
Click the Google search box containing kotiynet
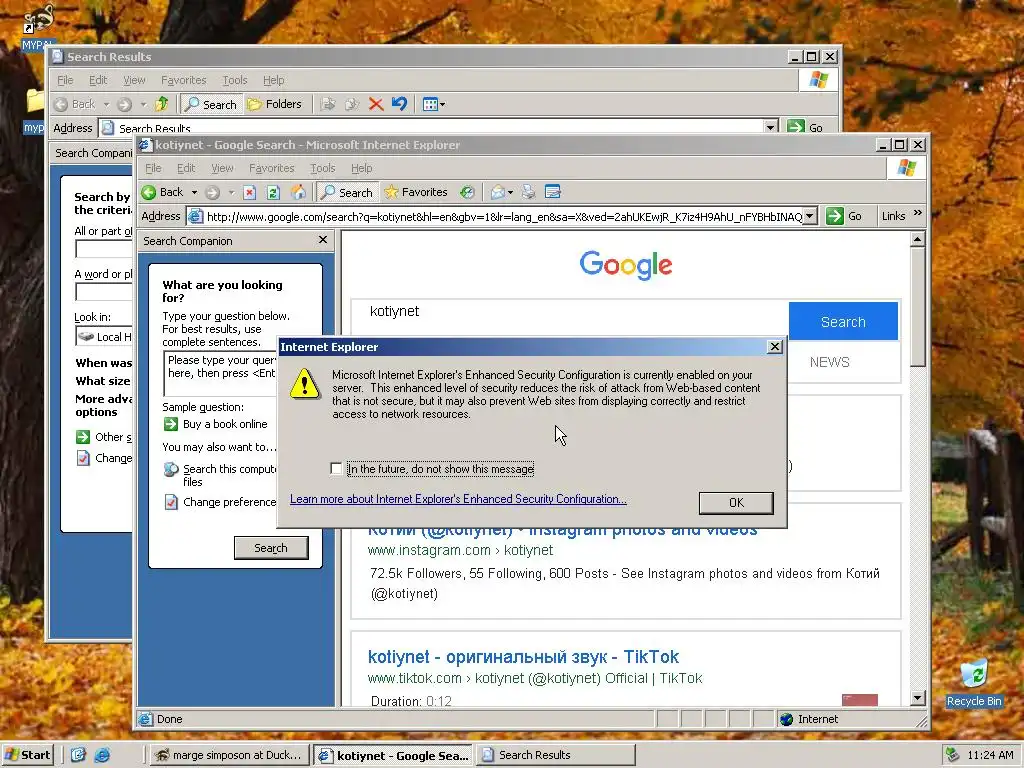pyautogui.click(x=570, y=312)
